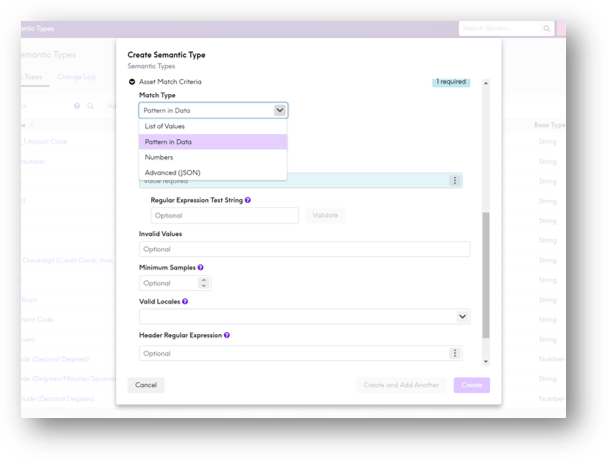Select Pattern in Data option
This screenshot has height=460, width=608.
pos(213,142)
